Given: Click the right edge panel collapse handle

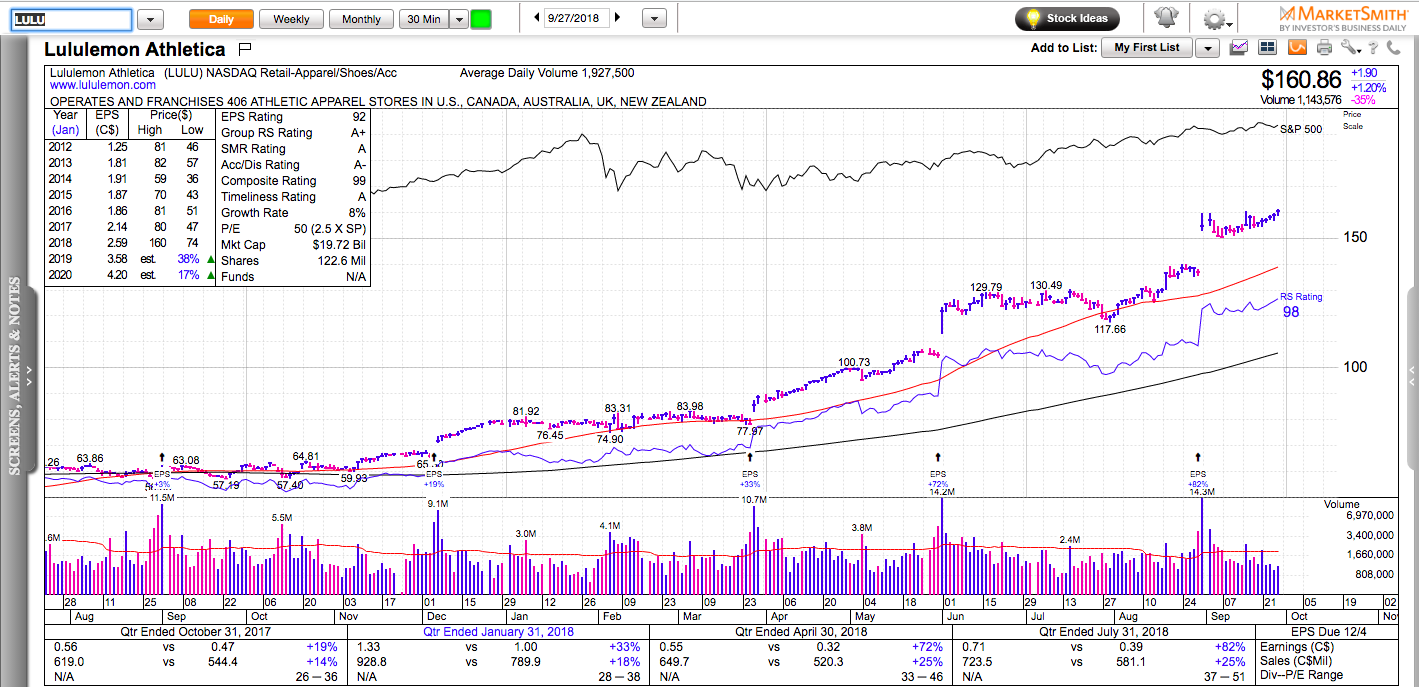Looking at the screenshot, I should tap(1411, 378).
